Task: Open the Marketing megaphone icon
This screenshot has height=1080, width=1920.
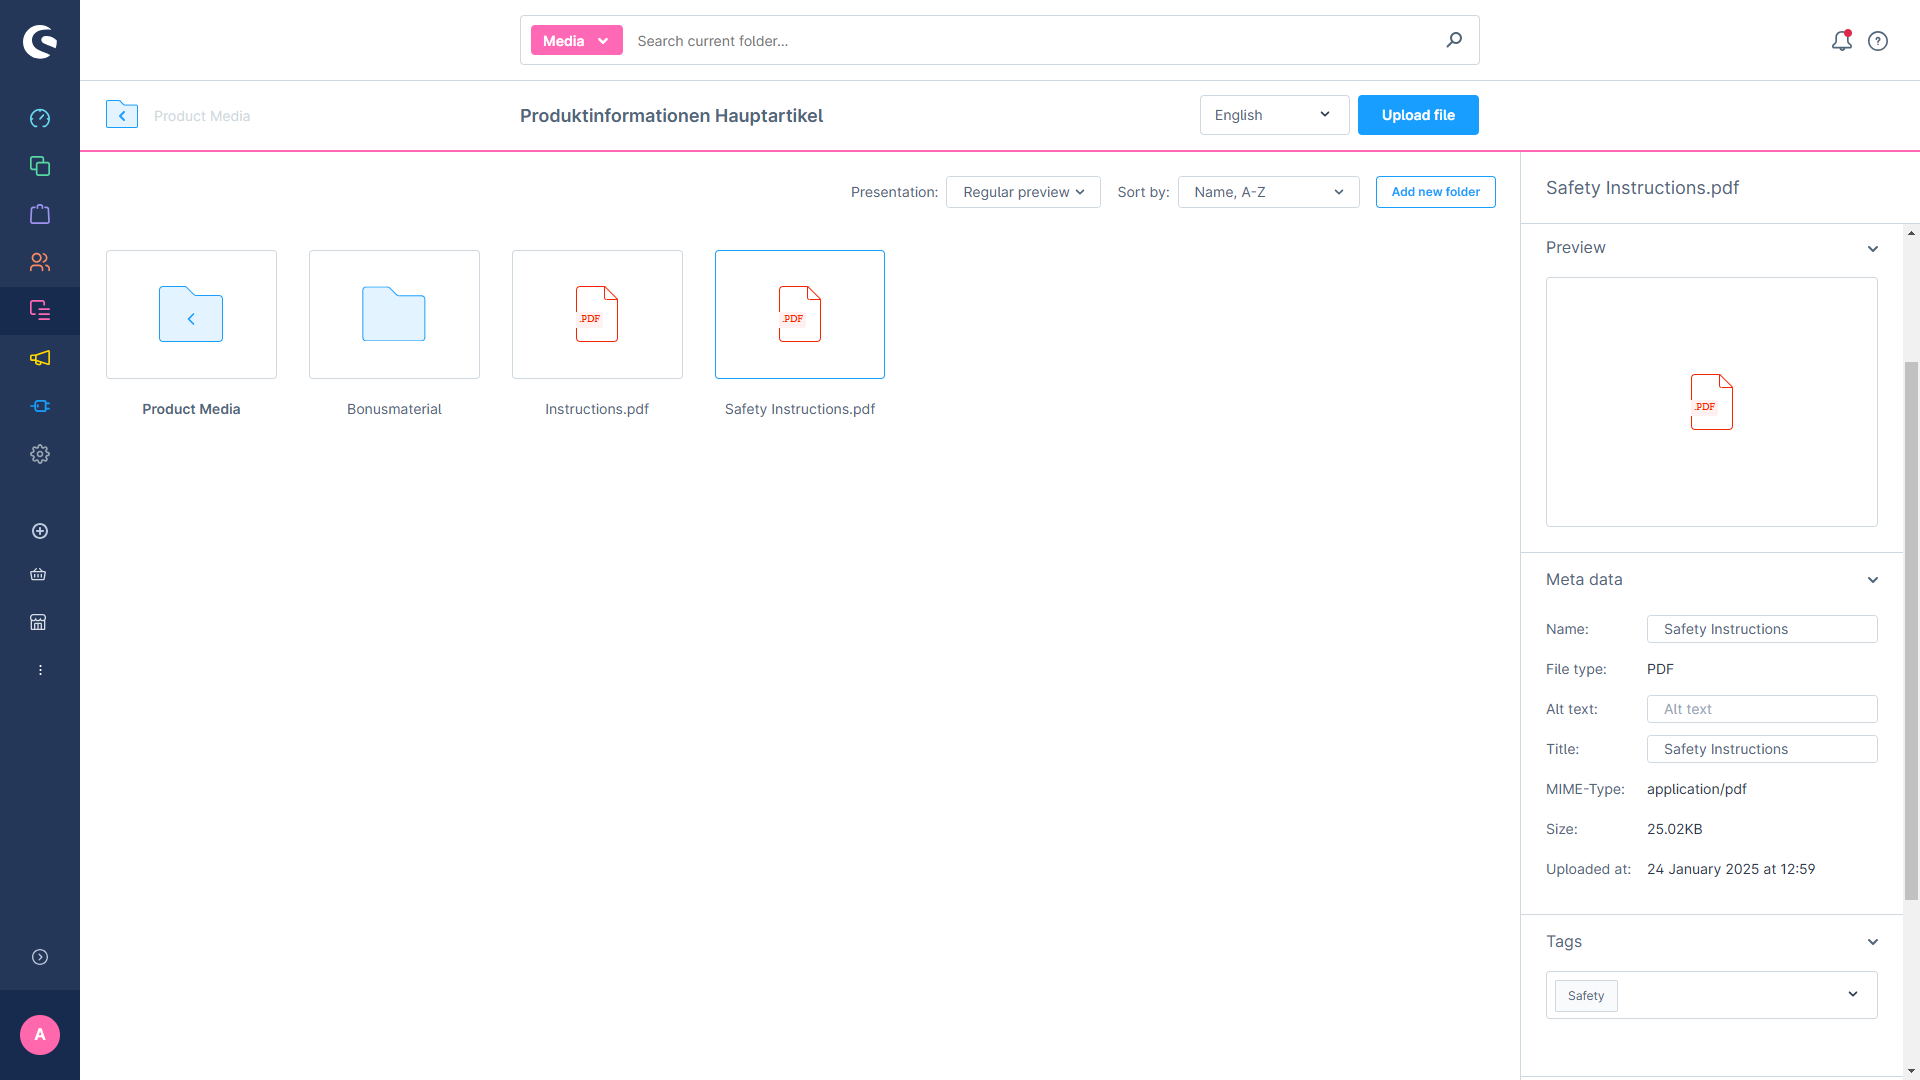Action: click(x=40, y=358)
